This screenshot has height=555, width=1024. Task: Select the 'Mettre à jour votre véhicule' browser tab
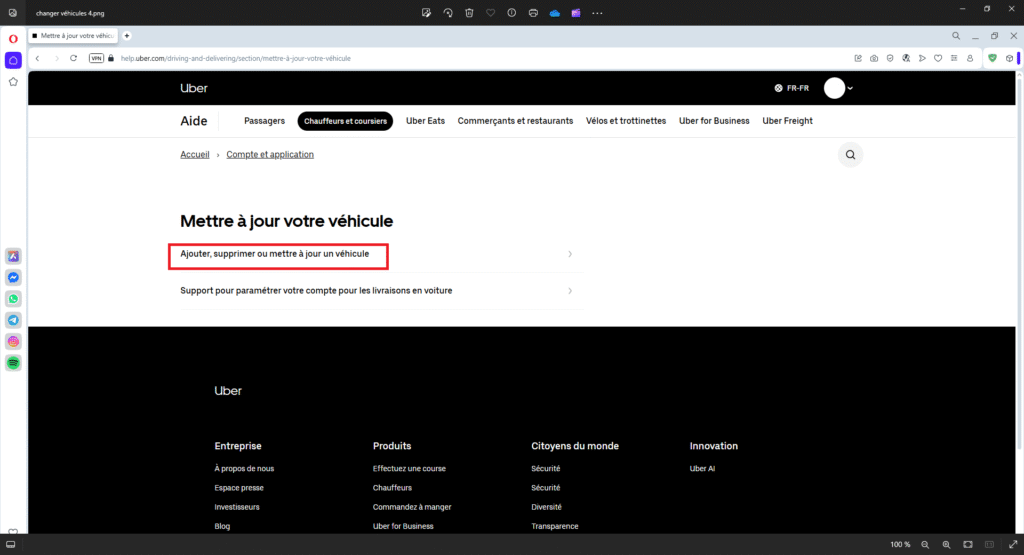(x=73, y=36)
